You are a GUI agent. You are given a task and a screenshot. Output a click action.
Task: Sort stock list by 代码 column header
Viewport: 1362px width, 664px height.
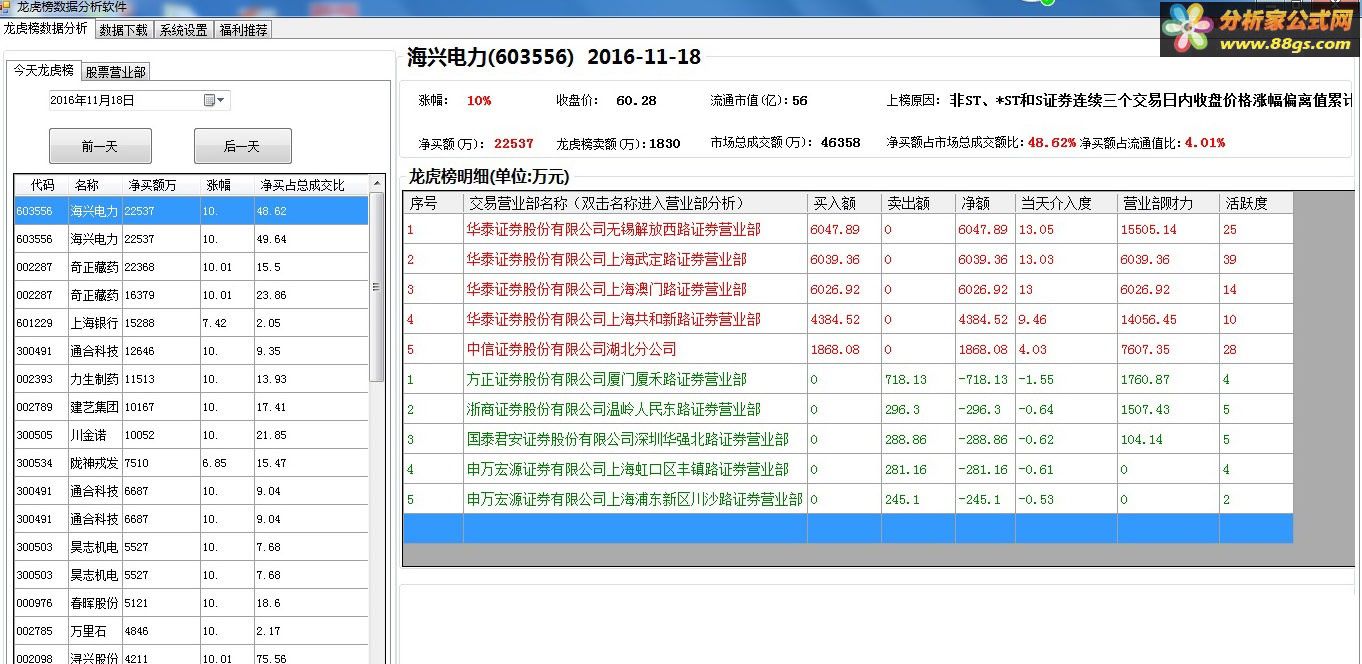(42, 185)
